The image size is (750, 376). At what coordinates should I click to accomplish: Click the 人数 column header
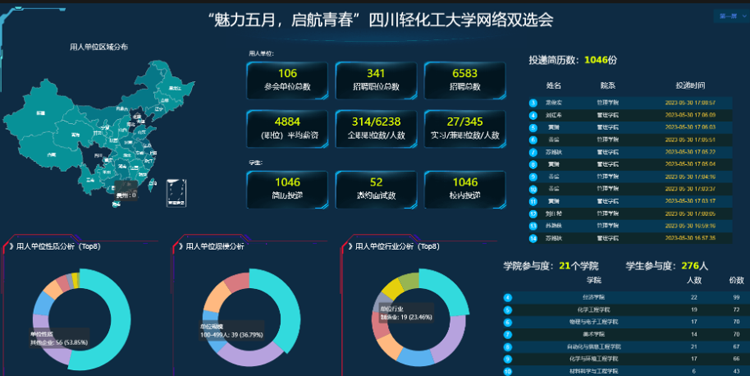click(x=694, y=280)
